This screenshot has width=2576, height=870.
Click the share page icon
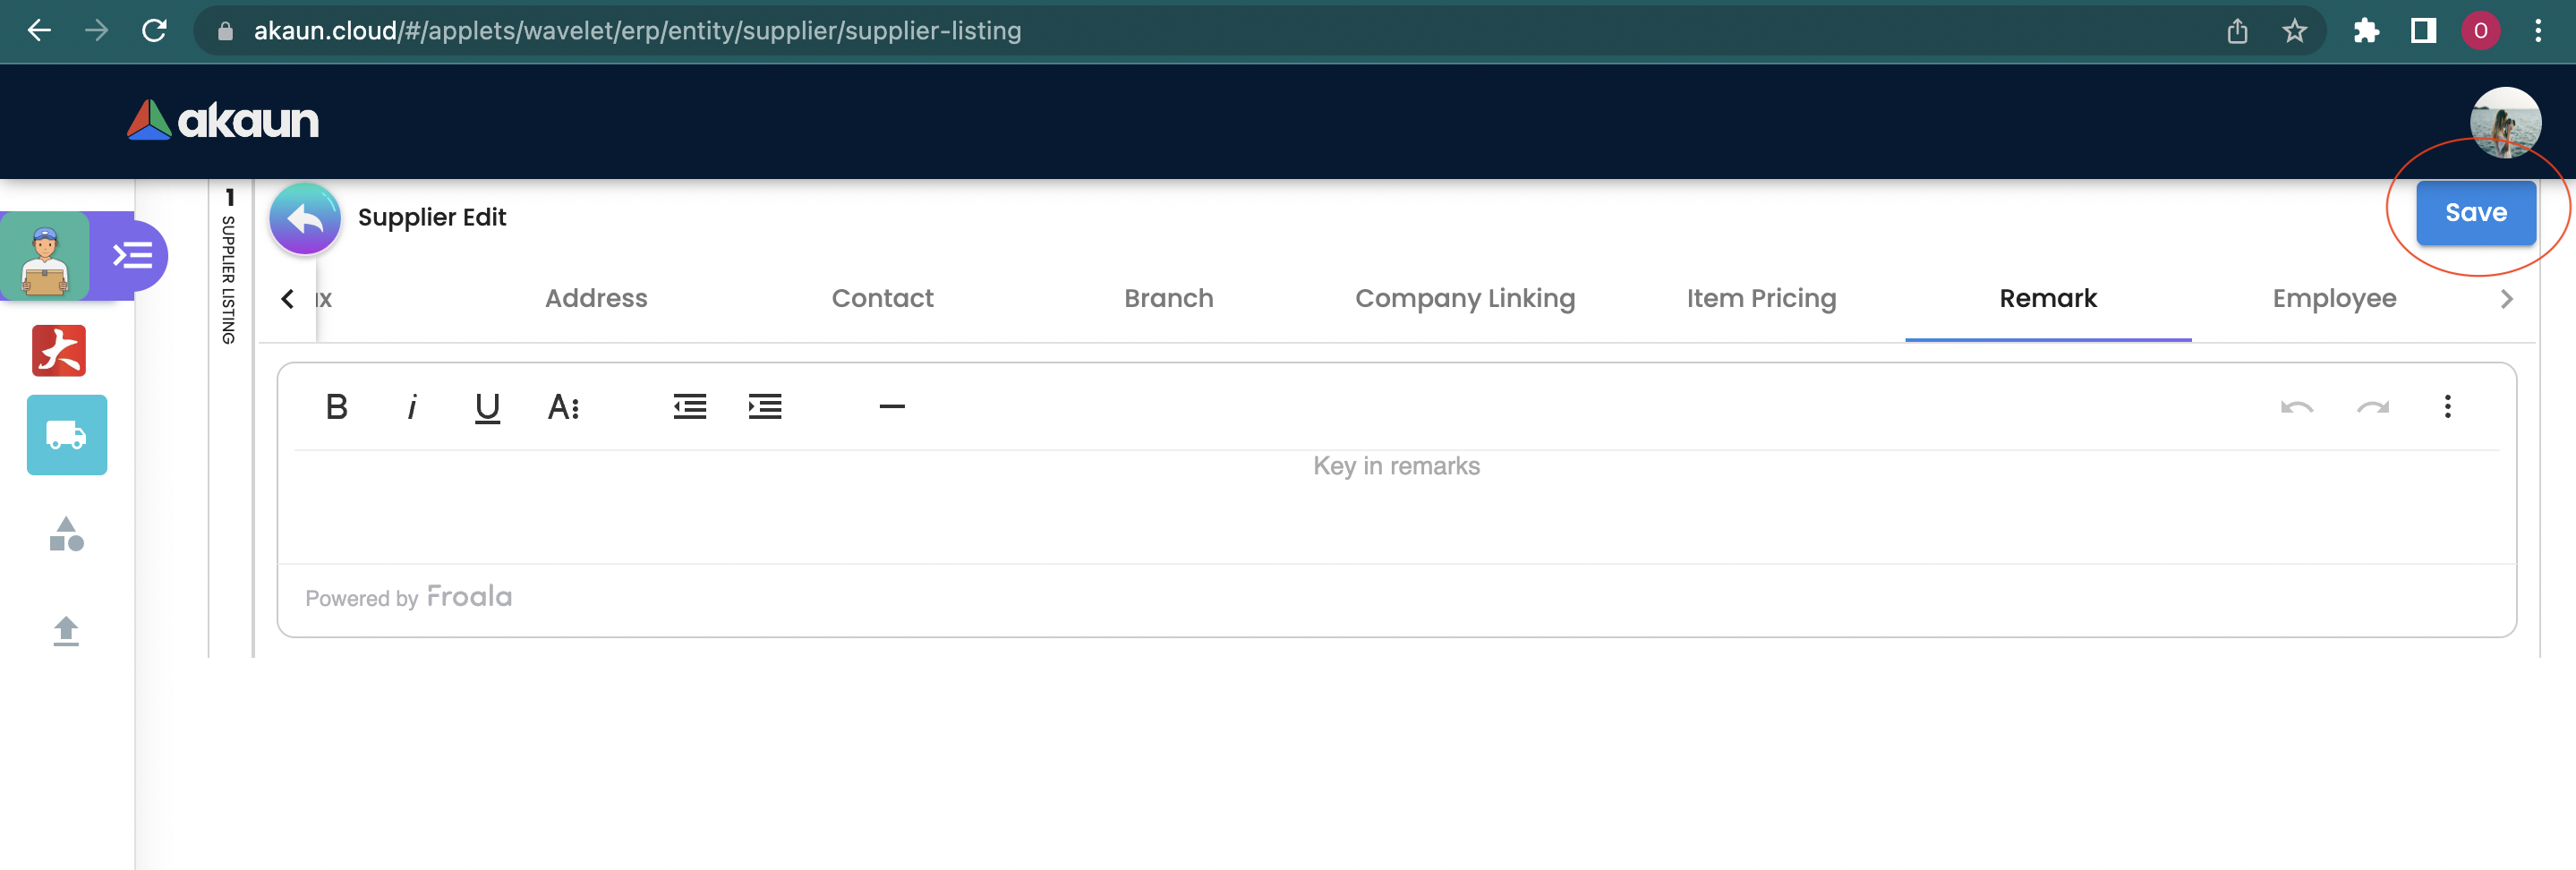(x=2237, y=31)
